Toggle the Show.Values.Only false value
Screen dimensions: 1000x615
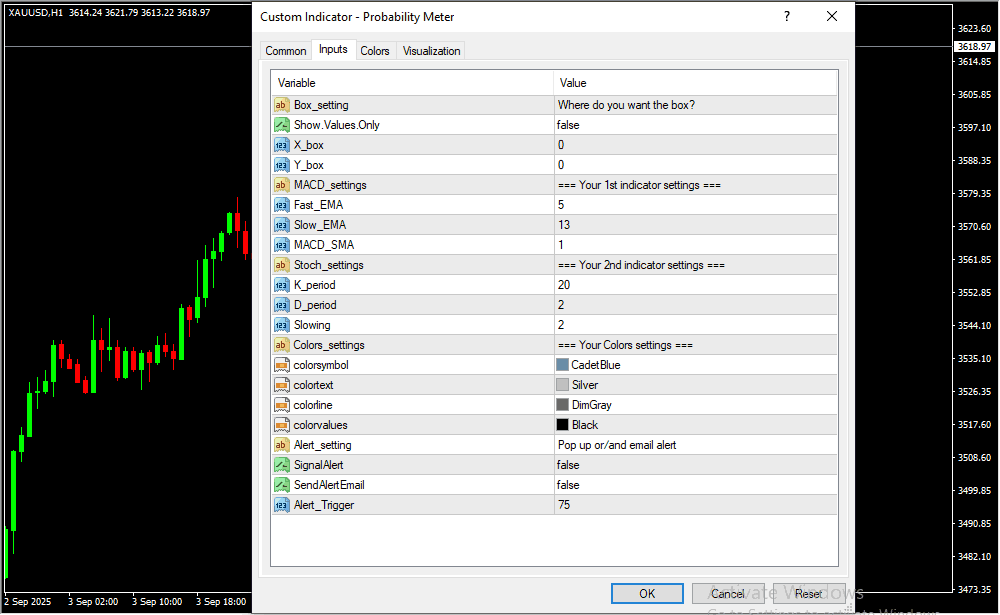click(695, 125)
